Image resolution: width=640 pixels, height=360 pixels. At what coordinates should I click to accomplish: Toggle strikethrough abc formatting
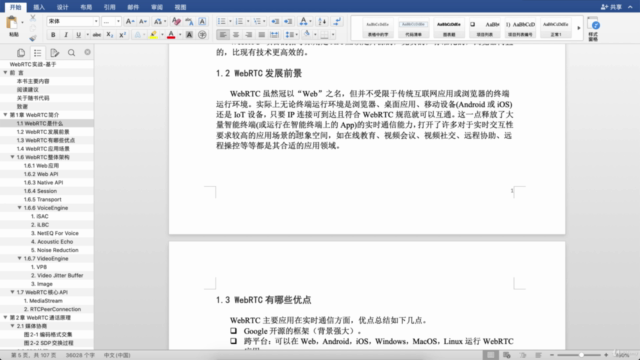pos(97,35)
